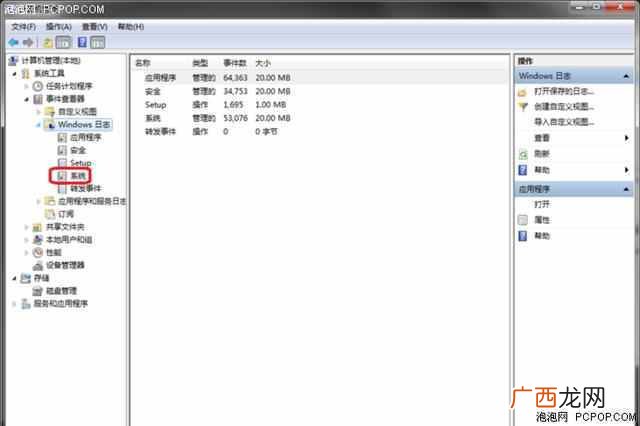Select 应用程序 log under Windows 日志 tree
Image resolution: width=640 pixels, height=426 pixels.
tap(85, 138)
